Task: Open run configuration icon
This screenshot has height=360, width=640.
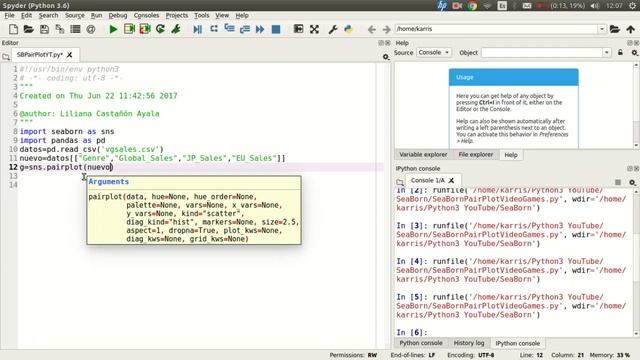Action: click(176, 29)
